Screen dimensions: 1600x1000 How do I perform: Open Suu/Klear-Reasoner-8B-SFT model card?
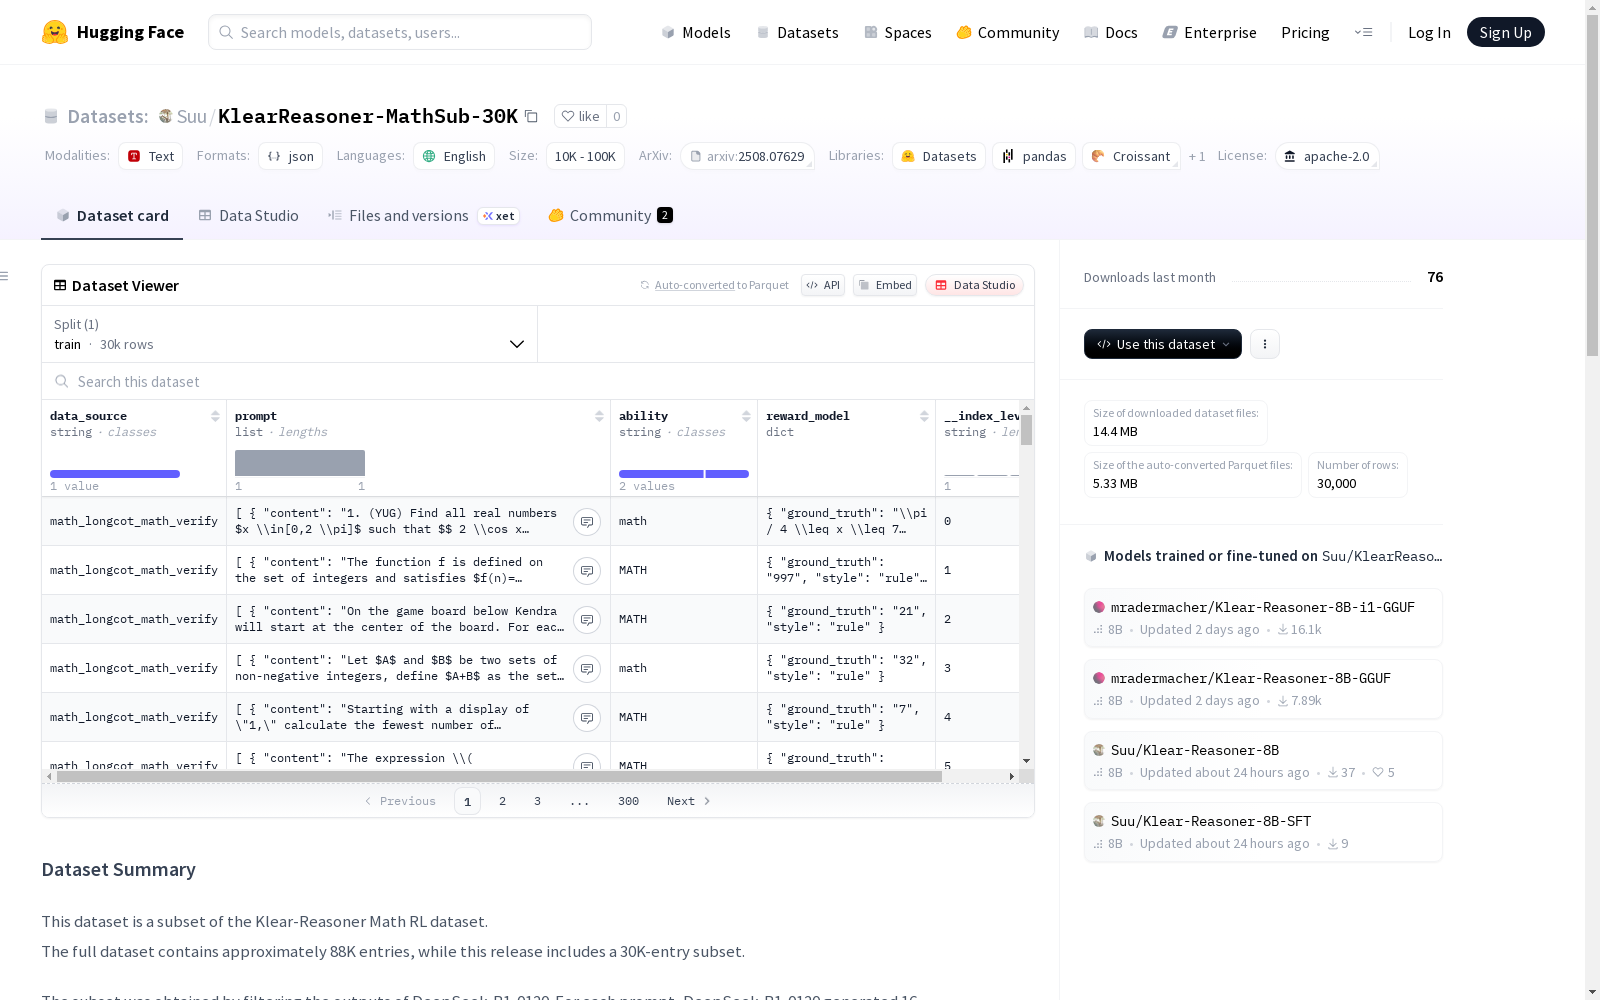[x=1263, y=832]
